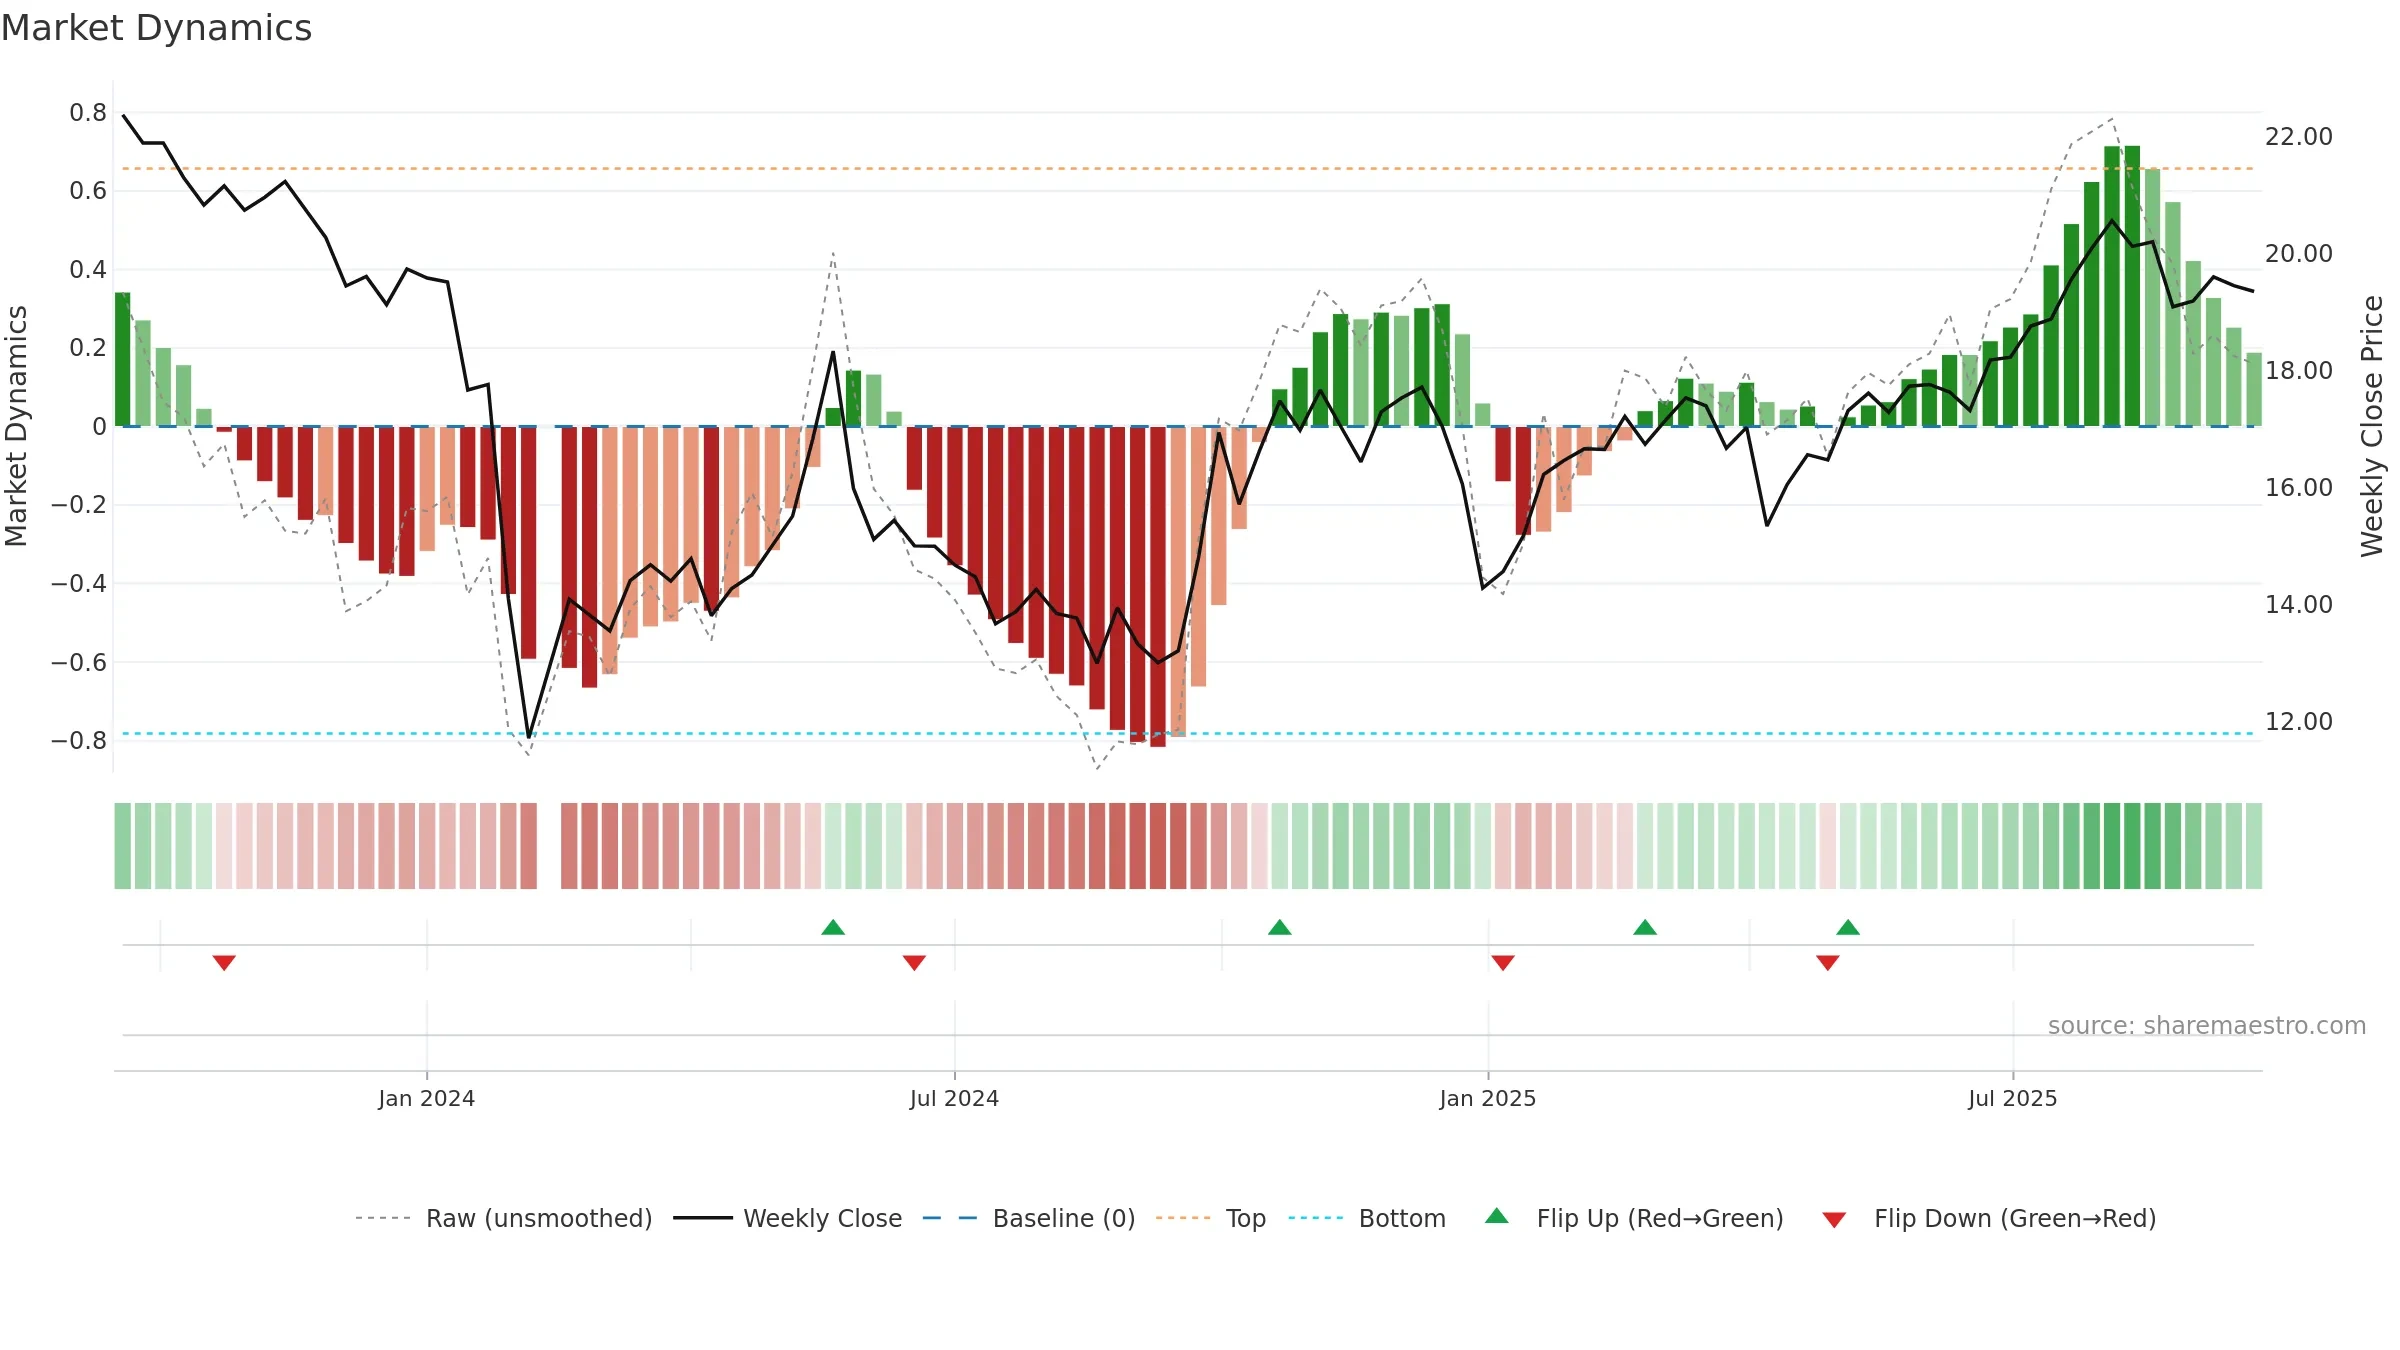Toggle Flip Up (Red→Green) legend item

[x=1634, y=1218]
